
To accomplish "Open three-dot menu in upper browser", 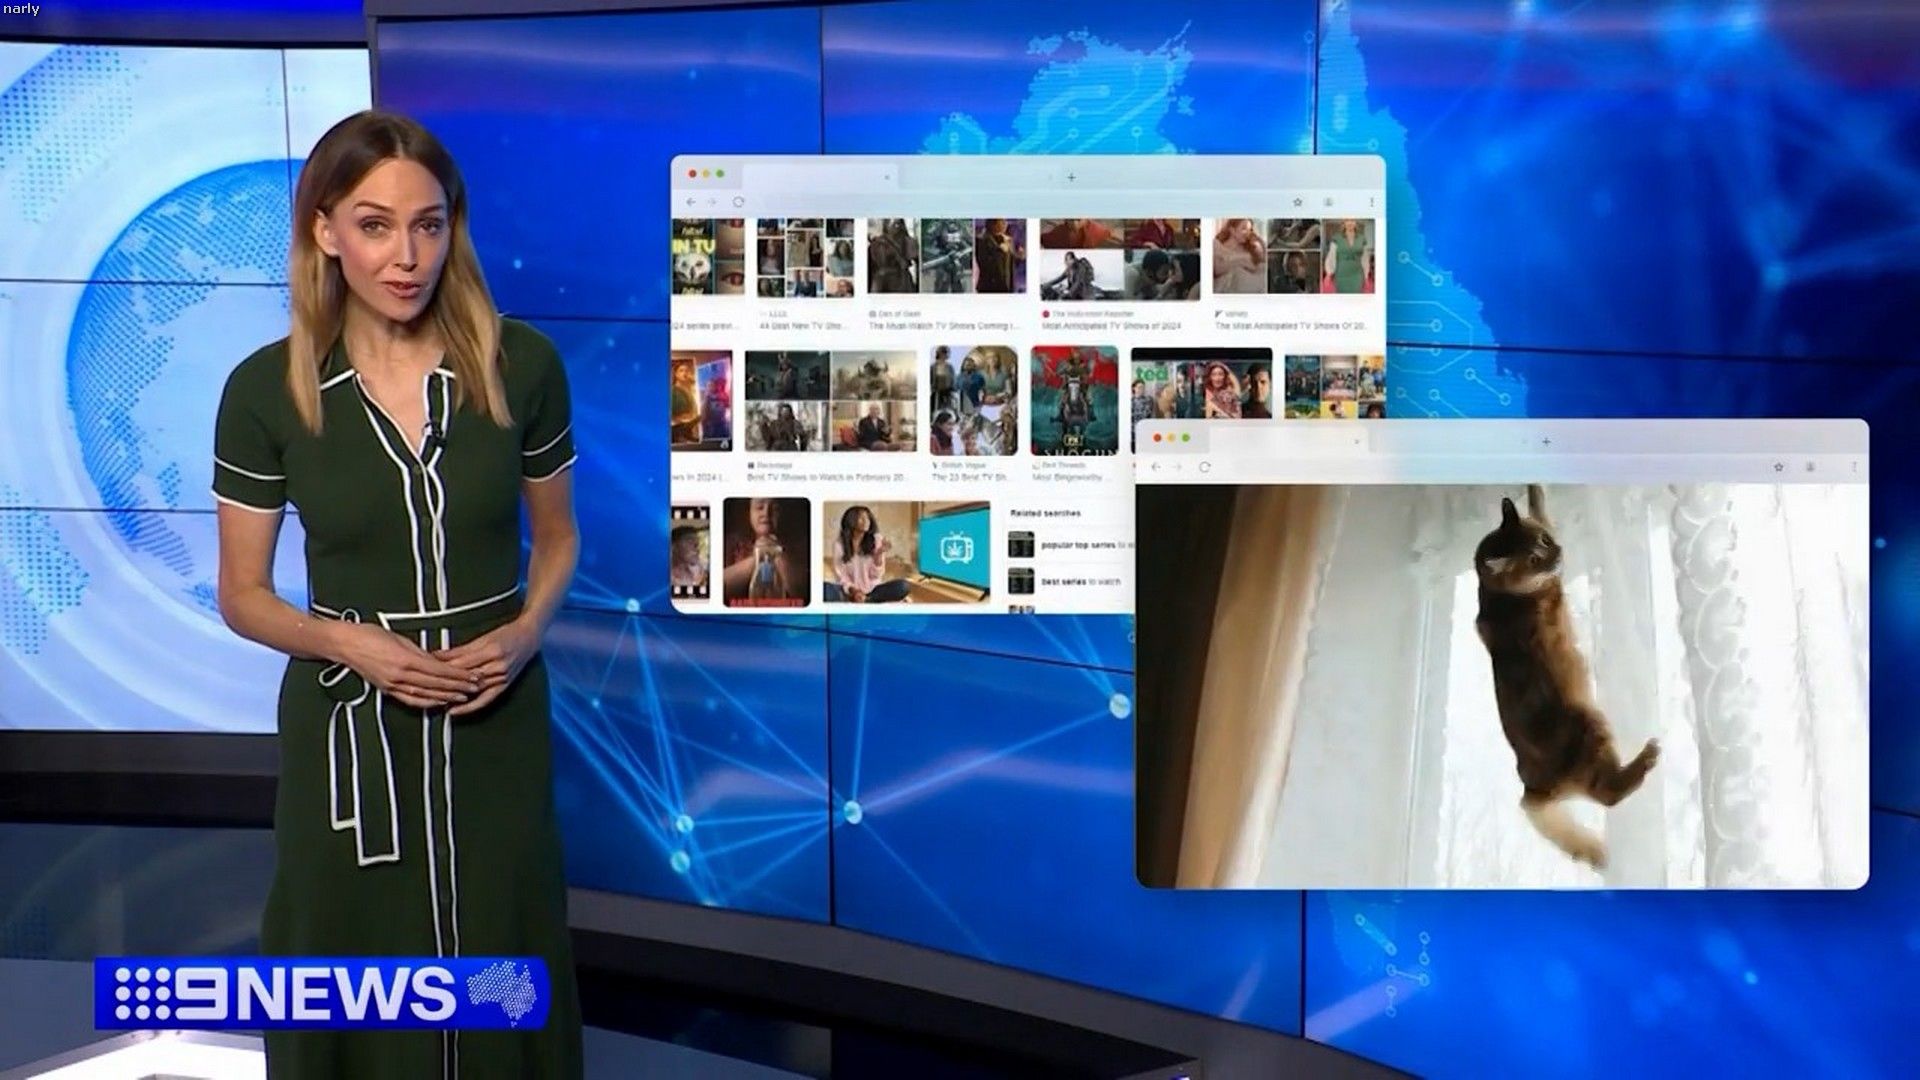I will pyautogui.click(x=1371, y=202).
